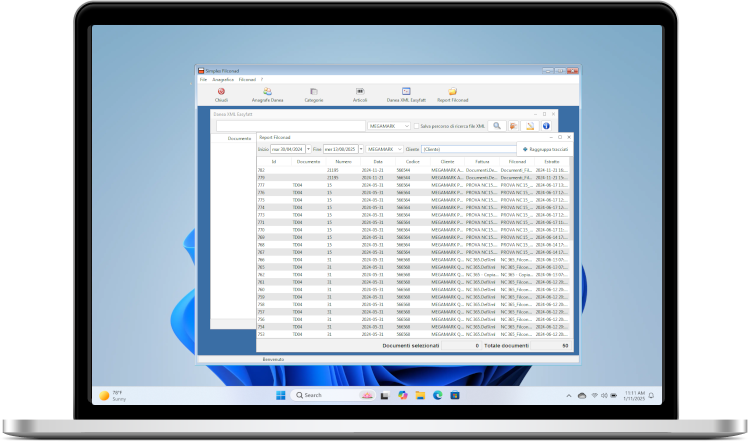Screen dimensions: 749x442
Task: Select the row with Id 759
Action: coord(413,297)
